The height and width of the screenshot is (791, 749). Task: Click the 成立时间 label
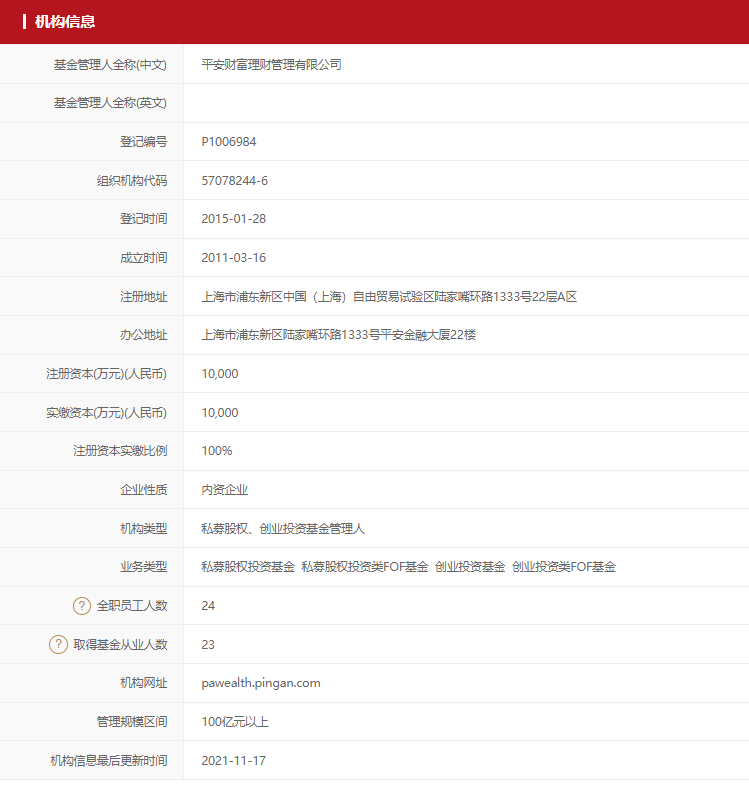click(x=144, y=258)
